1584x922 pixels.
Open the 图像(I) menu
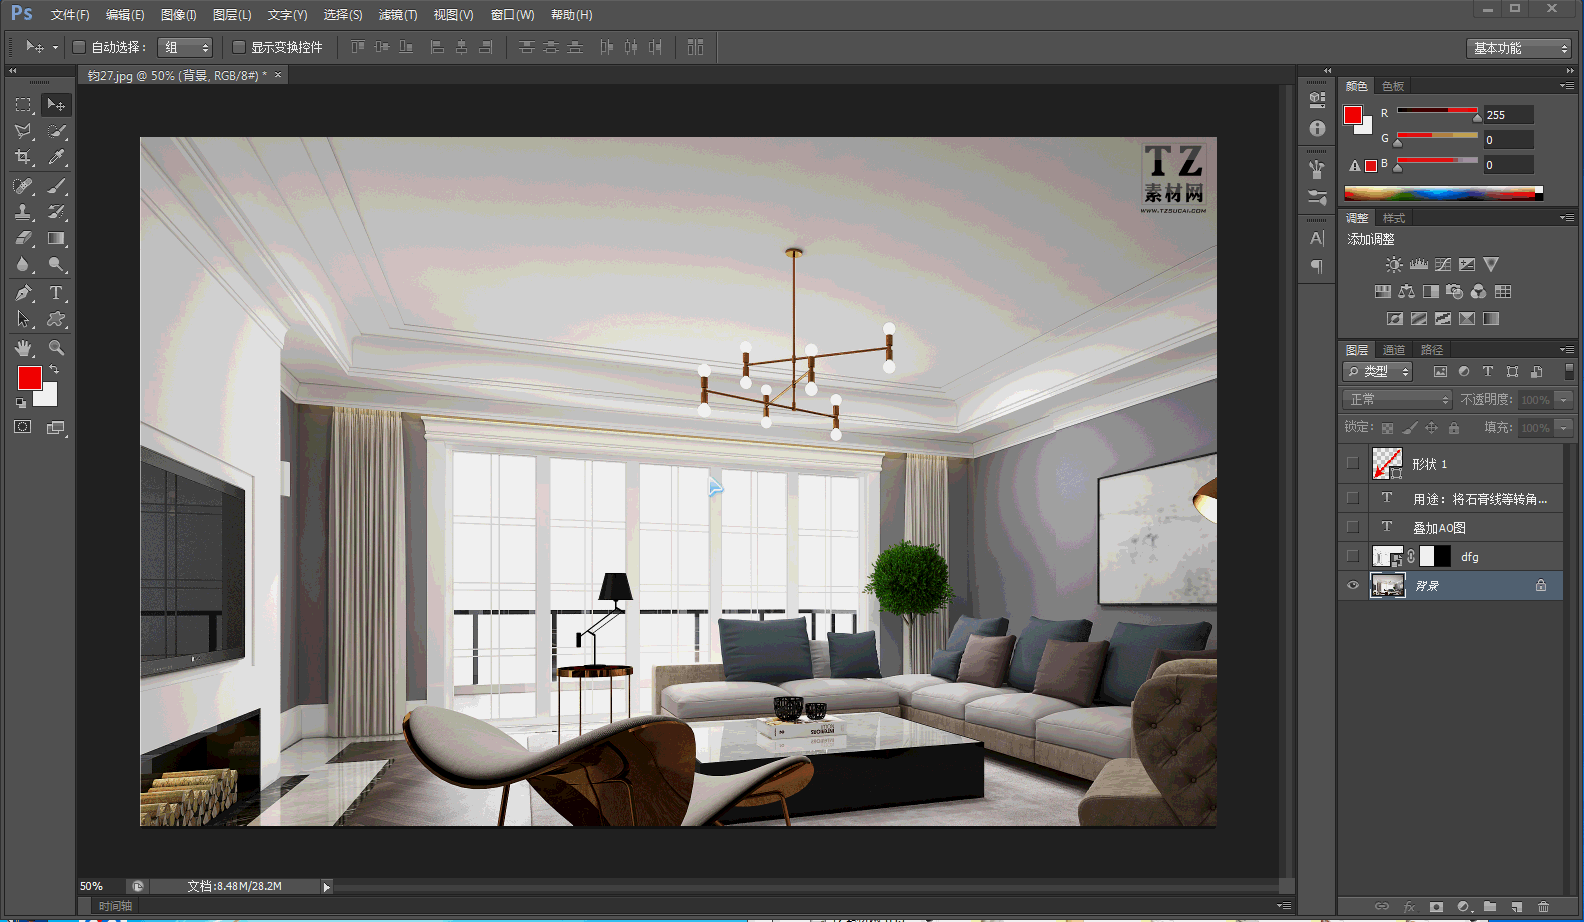[179, 15]
